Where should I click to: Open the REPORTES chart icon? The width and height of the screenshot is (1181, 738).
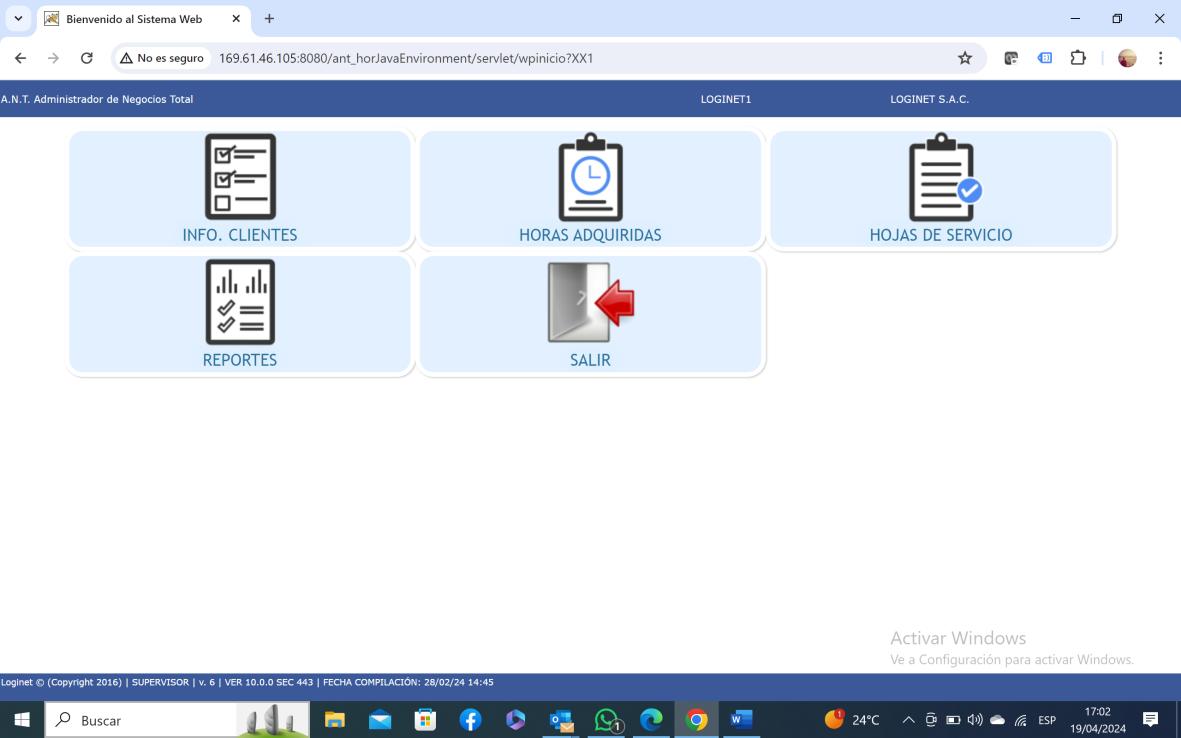pyautogui.click(x=240, y=302)
